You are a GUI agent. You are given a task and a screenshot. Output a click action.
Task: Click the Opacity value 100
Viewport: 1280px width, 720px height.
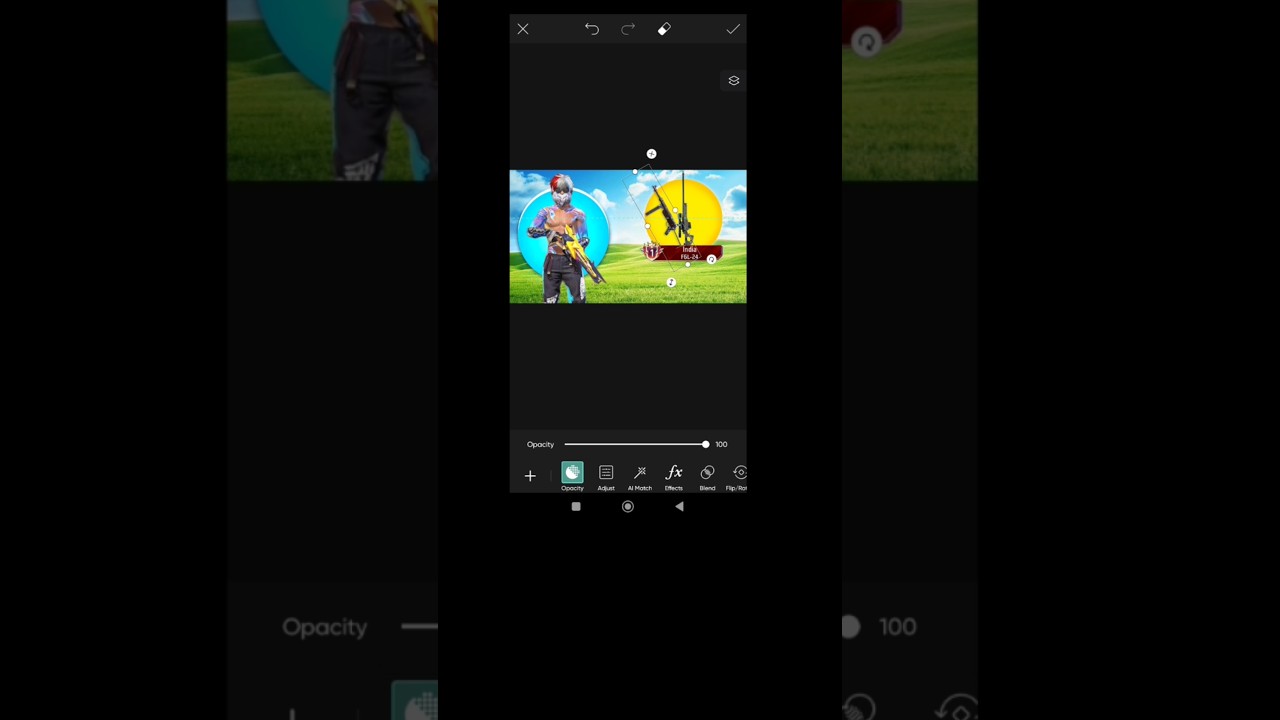pos(721,444)
